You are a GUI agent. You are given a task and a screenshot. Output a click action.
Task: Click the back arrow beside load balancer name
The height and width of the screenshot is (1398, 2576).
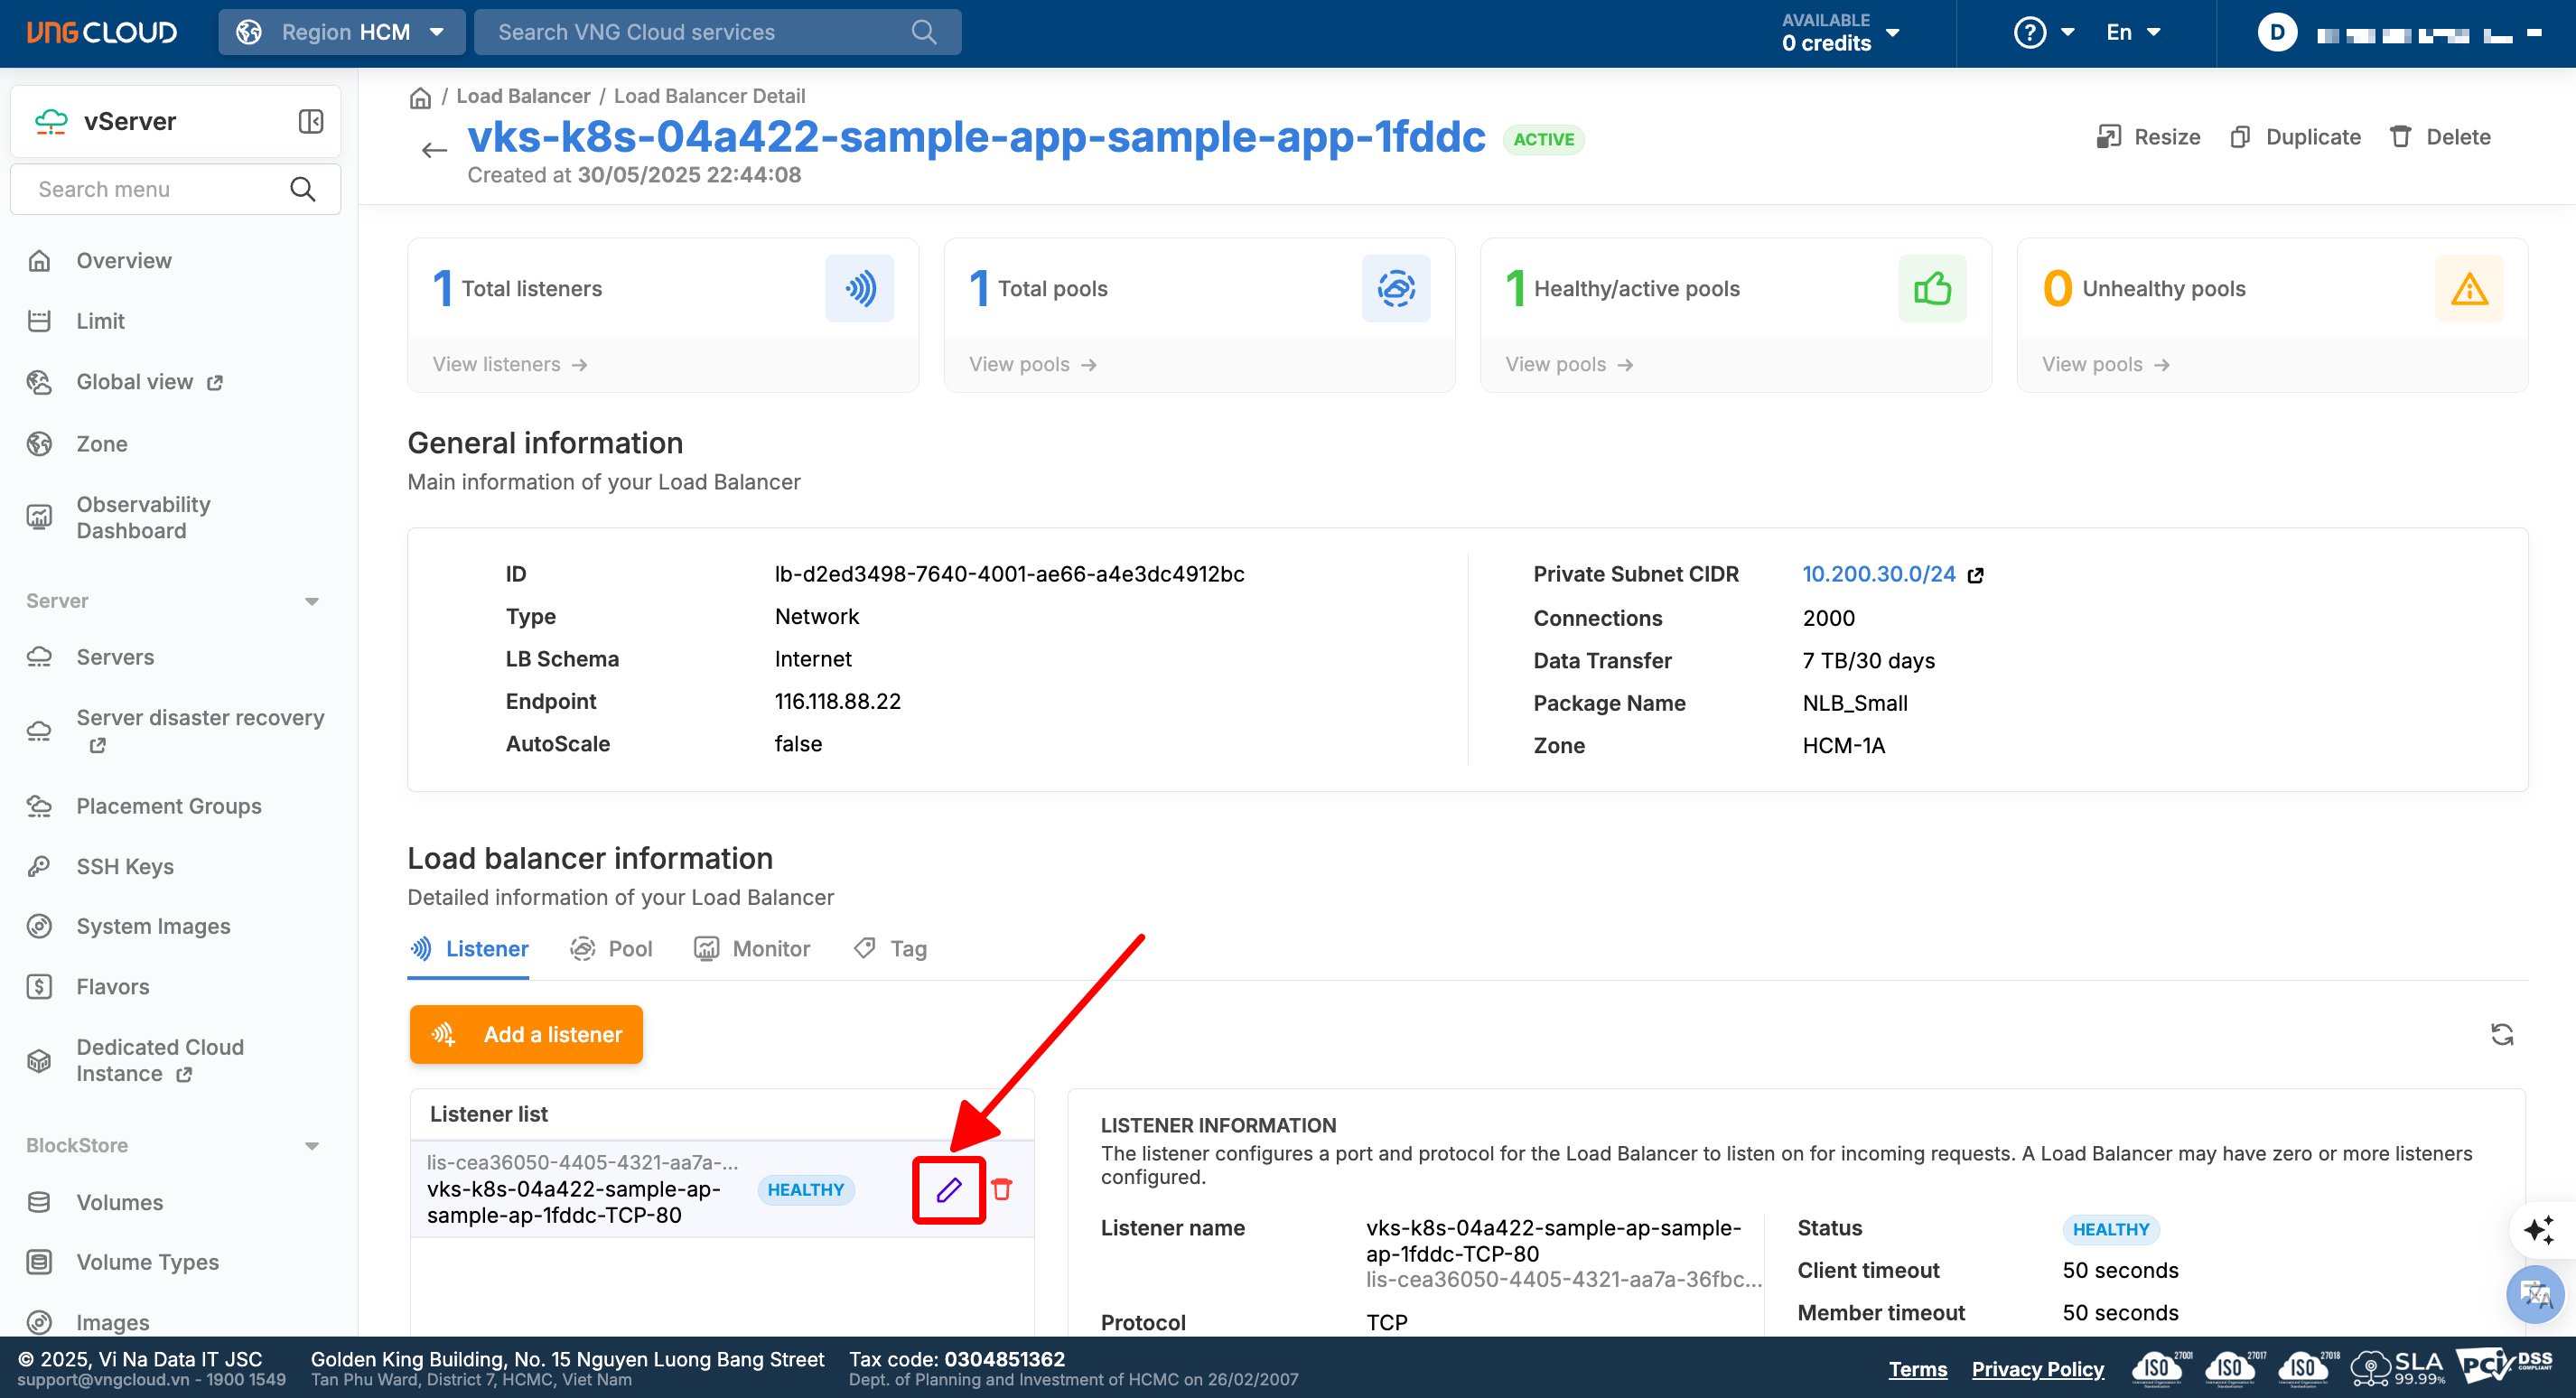tap(434, 150)
